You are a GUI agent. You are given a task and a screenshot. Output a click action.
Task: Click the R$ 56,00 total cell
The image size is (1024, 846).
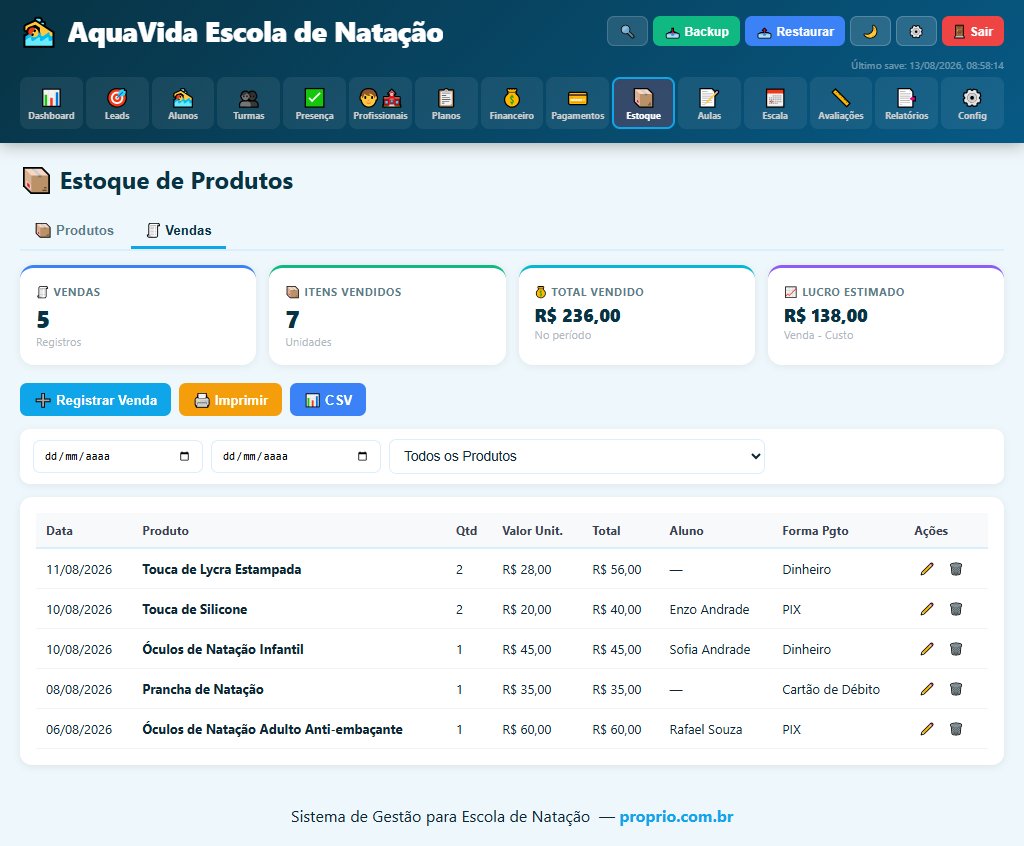tap(616, 570)
